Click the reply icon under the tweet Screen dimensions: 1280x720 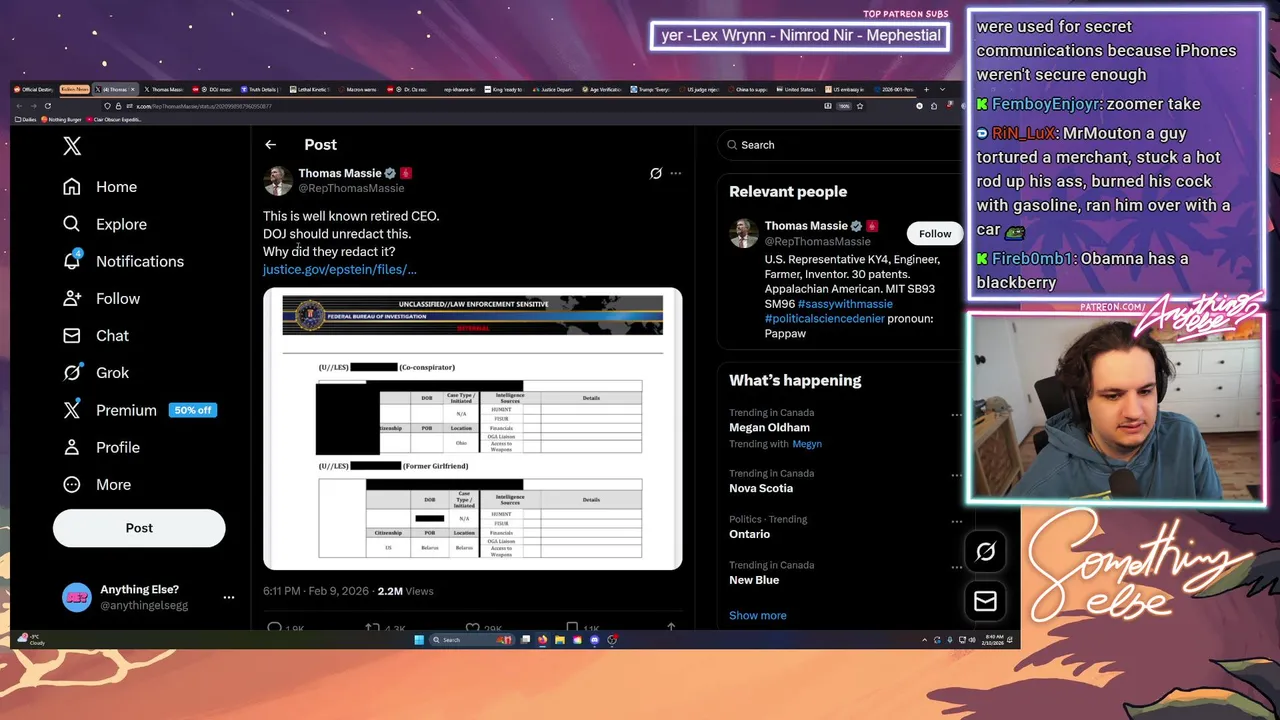click(274, 628)
